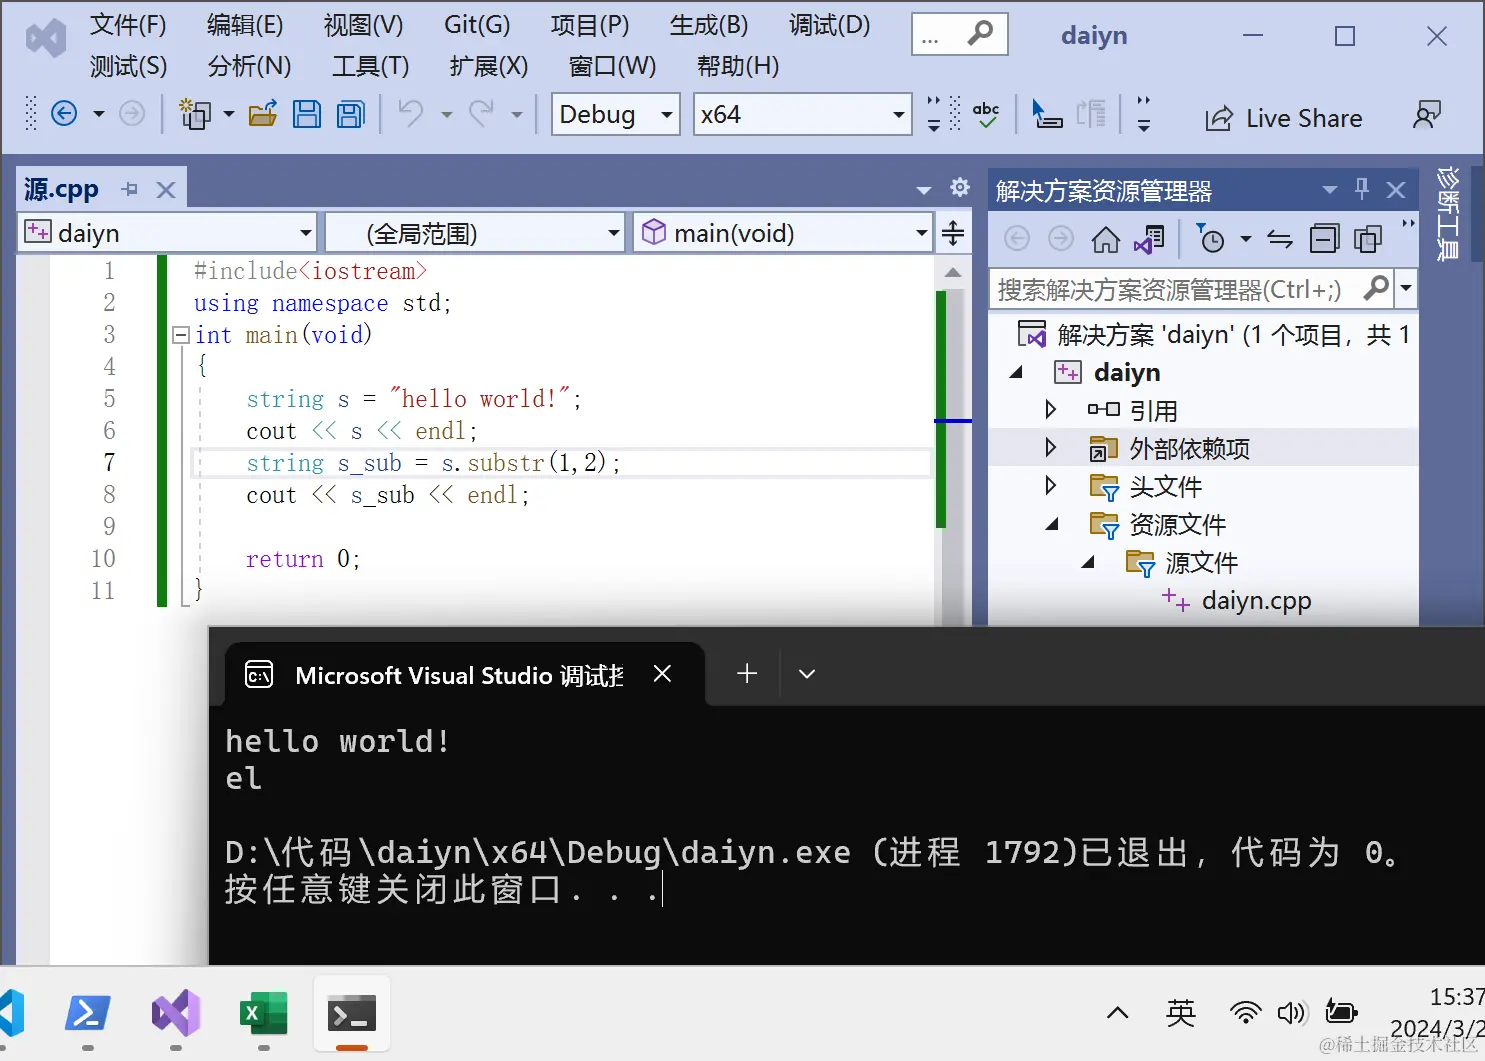Image resolution: width=1485 pixels, height=1061 pixels.
Task: Collapse the 资源文件 folder
Action: 1052,524
